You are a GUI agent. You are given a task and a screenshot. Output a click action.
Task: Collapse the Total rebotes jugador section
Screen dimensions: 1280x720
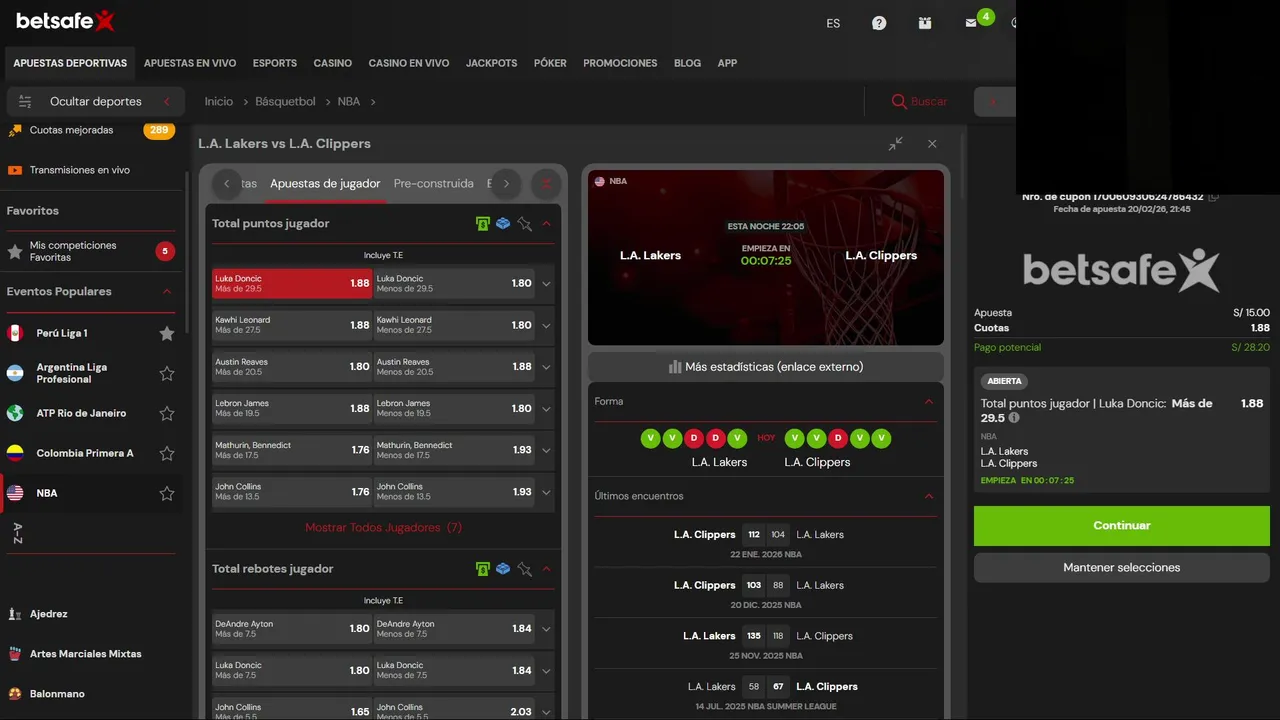[546, 569]
